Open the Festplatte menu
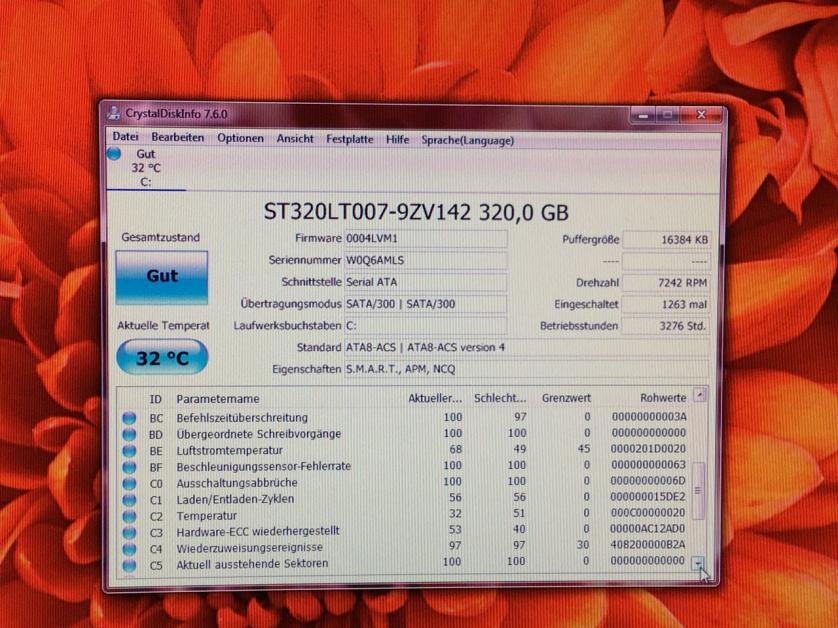838x628 pixels. 350,139
